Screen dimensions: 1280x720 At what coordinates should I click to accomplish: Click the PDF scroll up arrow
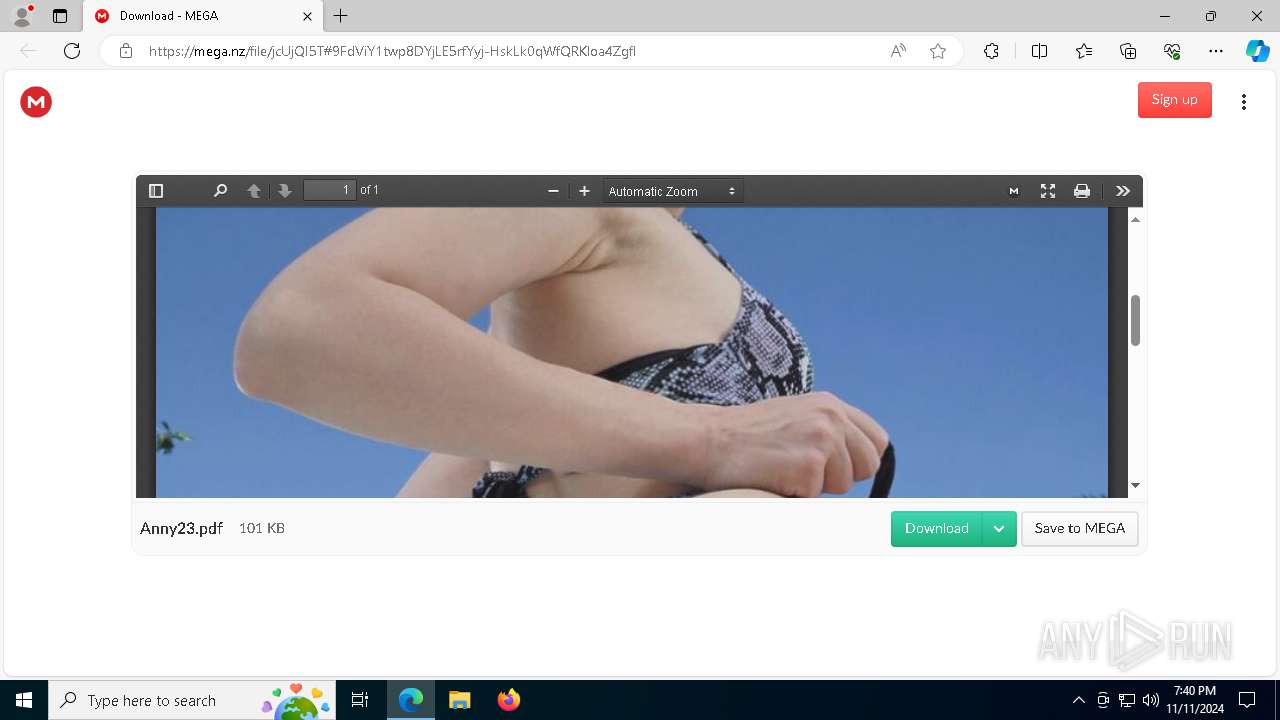pos(1135,219)
